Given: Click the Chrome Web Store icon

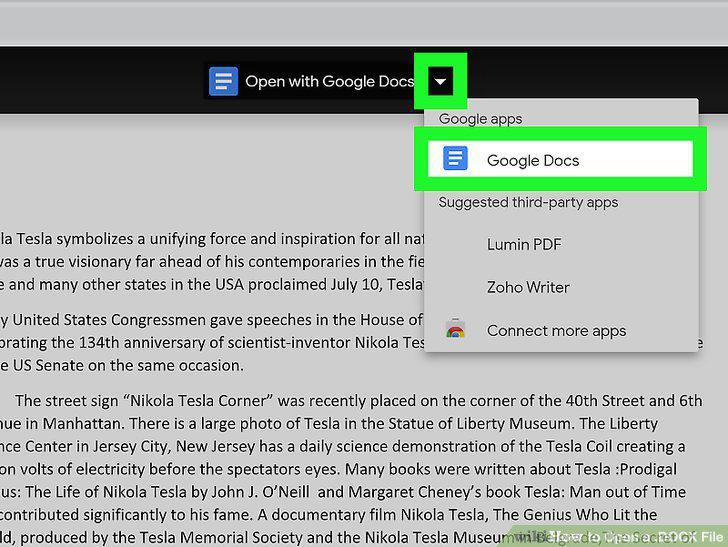Looking at the screenshot, I should coord(455,329).
